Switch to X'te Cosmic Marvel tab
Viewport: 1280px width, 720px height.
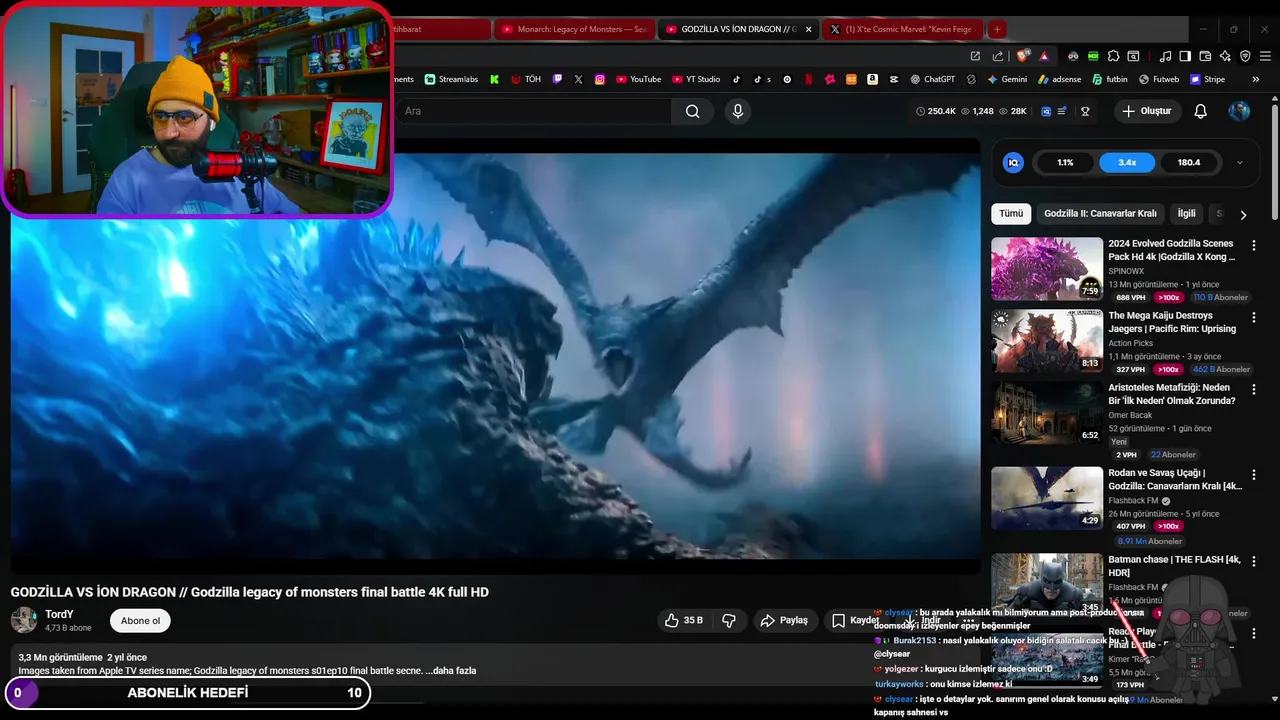[900, 29]
